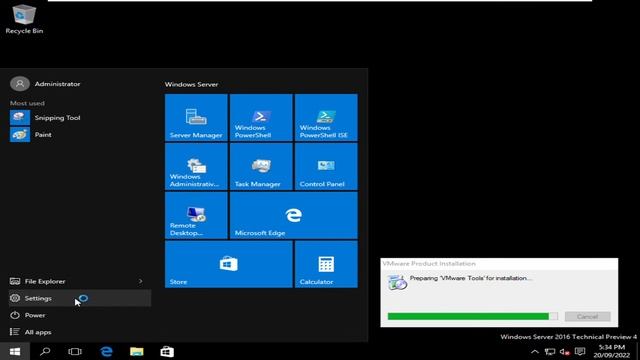The width and height of the screenshot is (640, 360).
Task: Open the Action Center notifications icon
Action: [x=580, y=352]
